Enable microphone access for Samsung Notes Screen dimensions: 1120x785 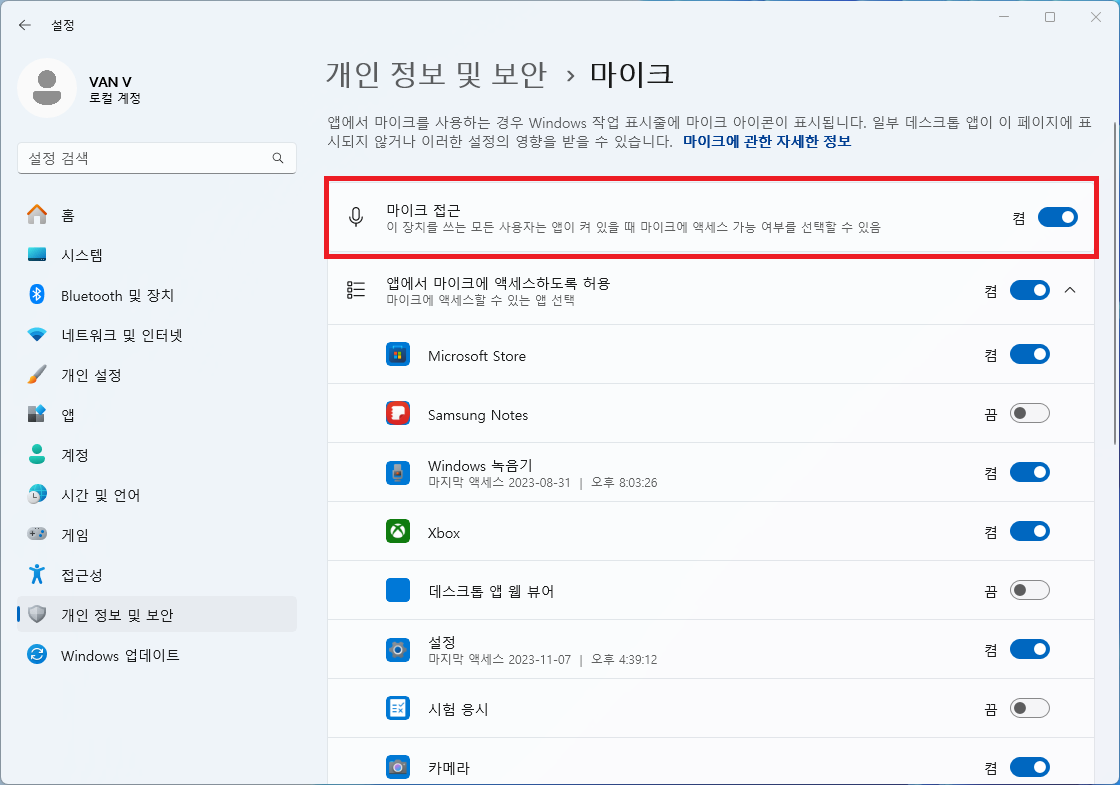[x=1030, y=412]
